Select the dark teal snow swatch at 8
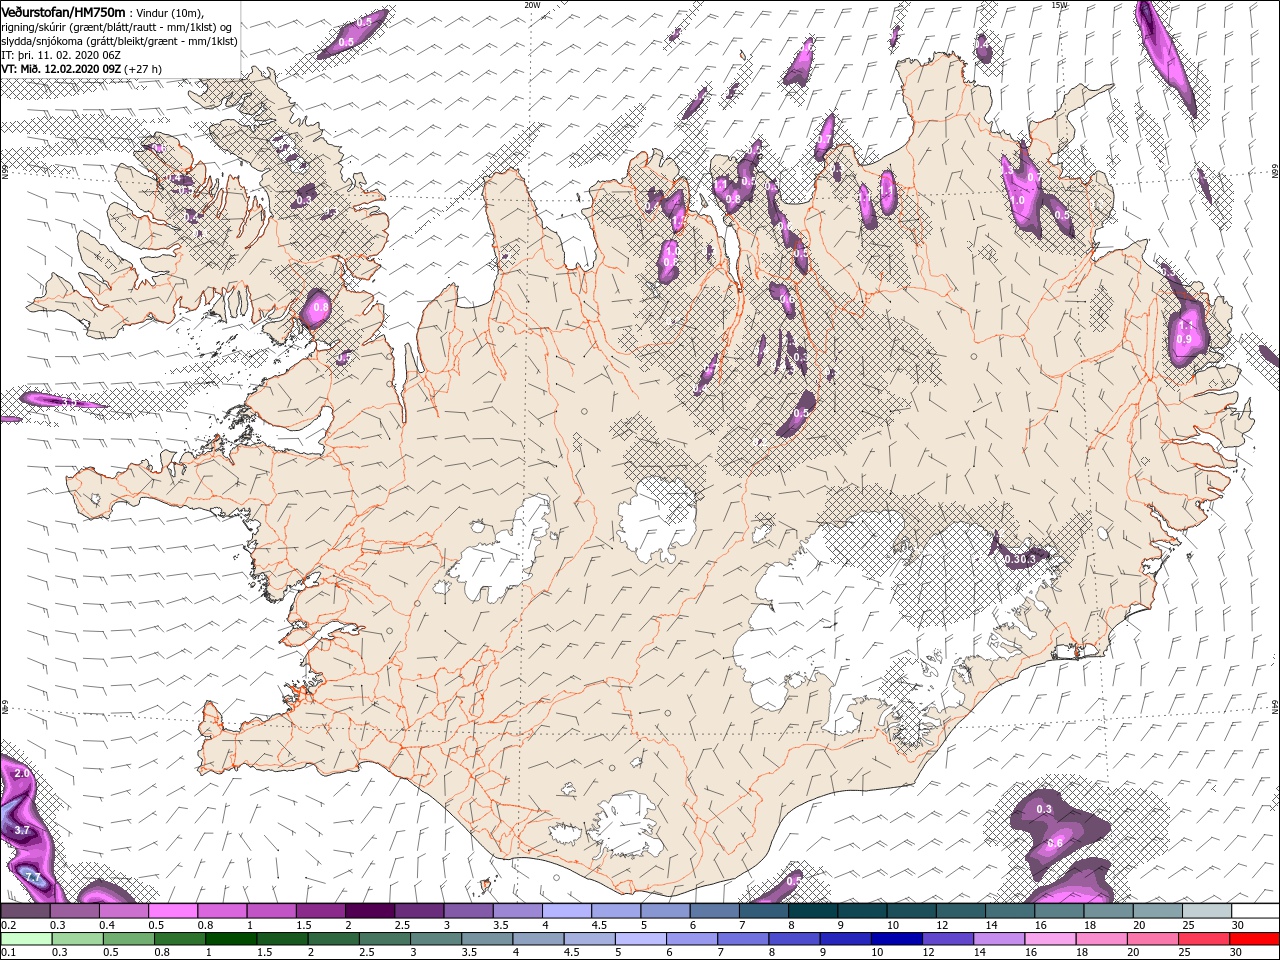 click(812, 911)
